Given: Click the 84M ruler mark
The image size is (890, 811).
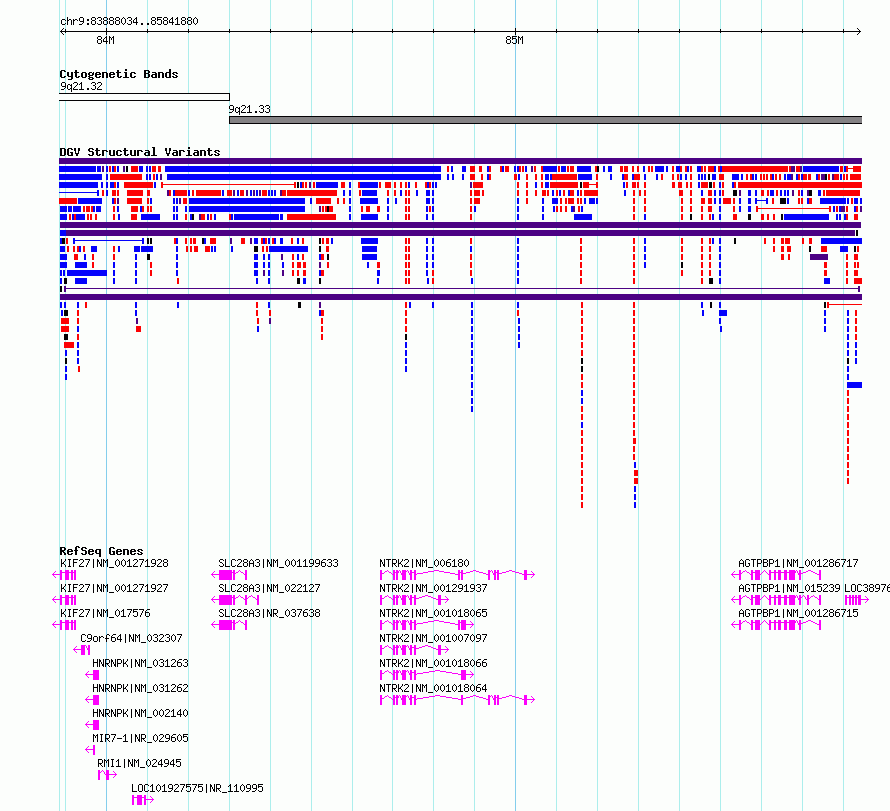Looking at the screenshot, I should coord(106,40).
